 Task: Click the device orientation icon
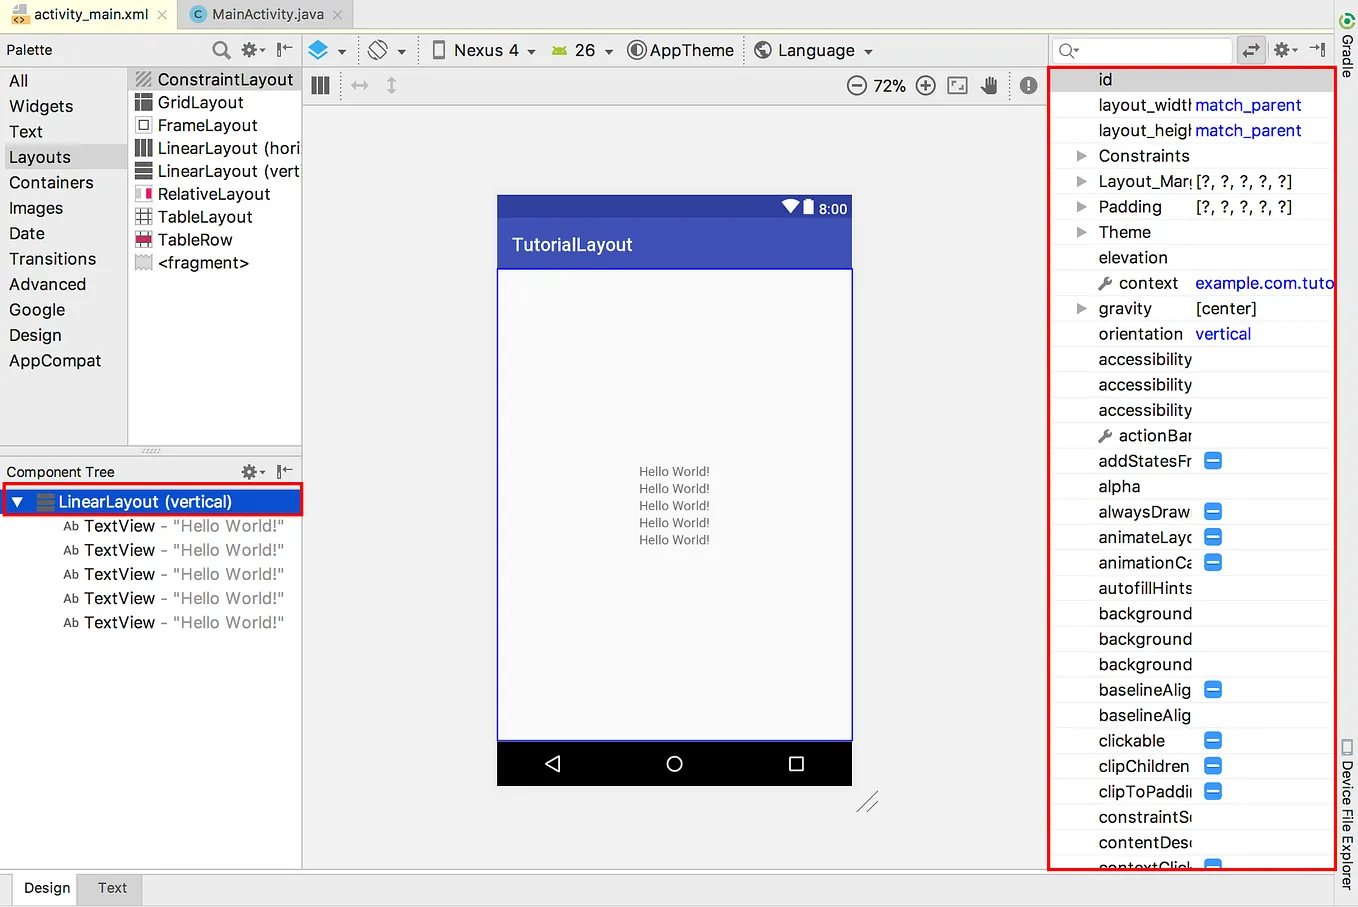click(x=380, y=48)
